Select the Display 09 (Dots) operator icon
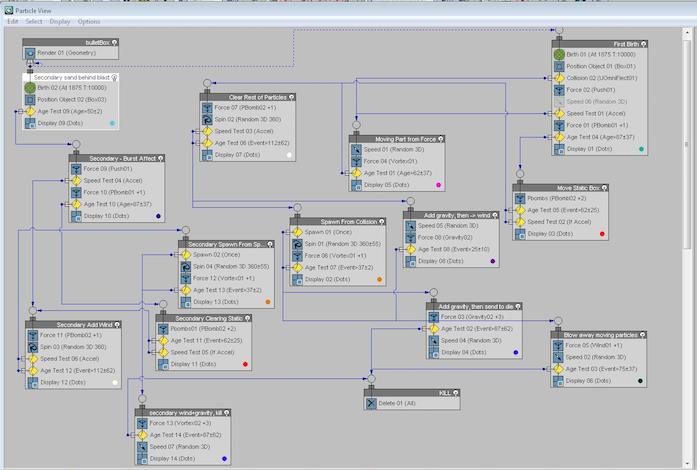This screenshot has width=697, height=470. 30,123
